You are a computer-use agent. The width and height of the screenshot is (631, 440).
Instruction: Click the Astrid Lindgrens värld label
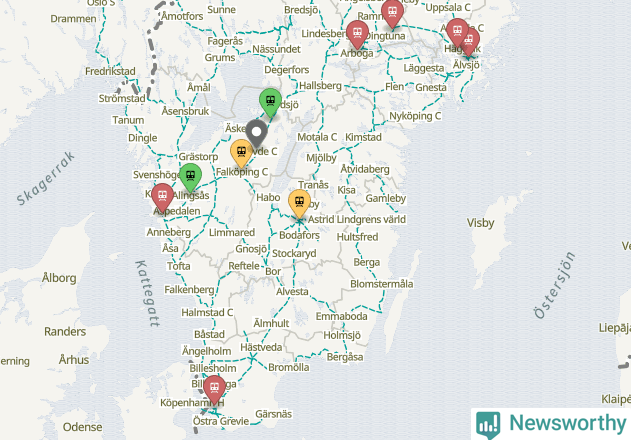357,219
